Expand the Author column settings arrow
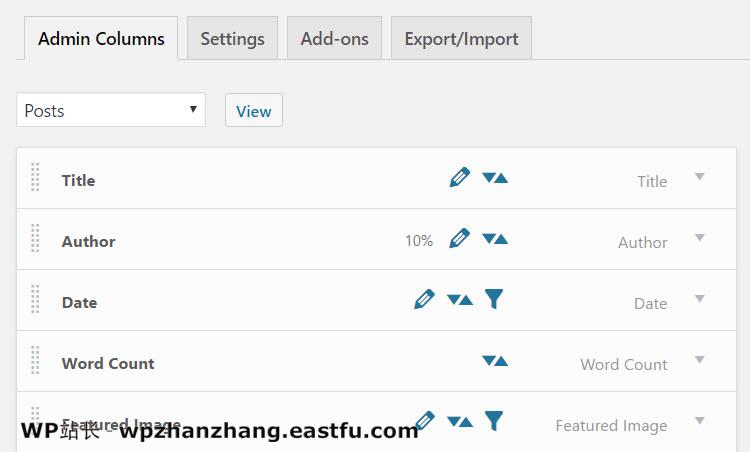This screenshot has width=750, height=452. (700, 238)
